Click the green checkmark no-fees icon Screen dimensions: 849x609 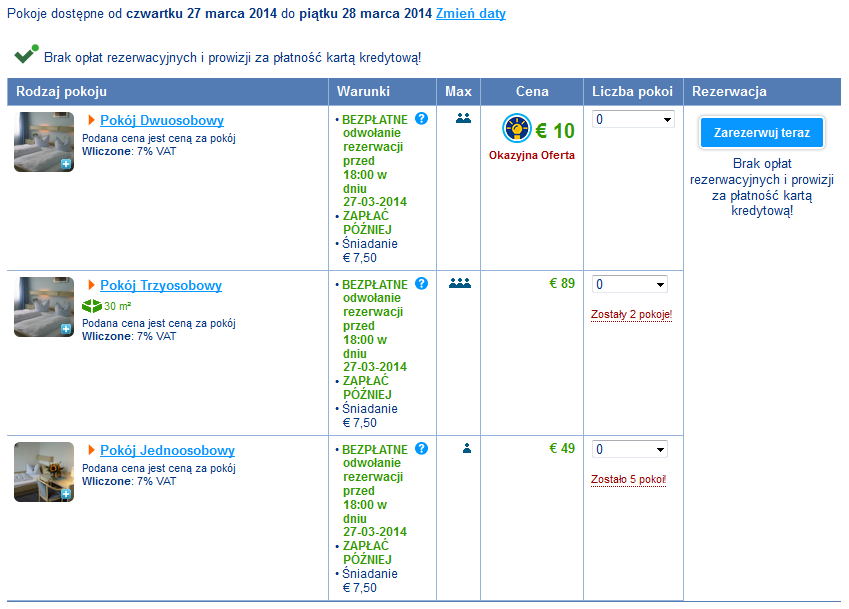tap(26, 54)
